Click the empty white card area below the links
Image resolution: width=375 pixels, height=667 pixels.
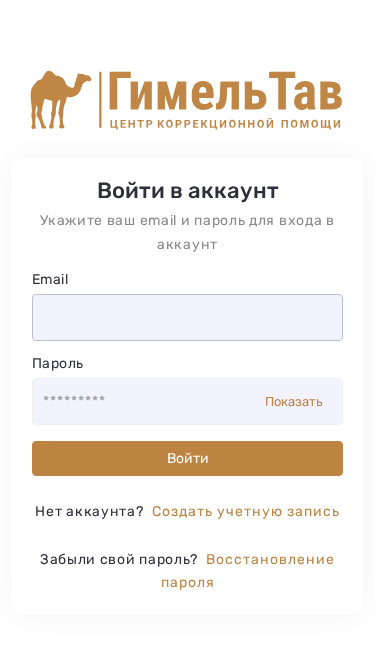point(188,603)
